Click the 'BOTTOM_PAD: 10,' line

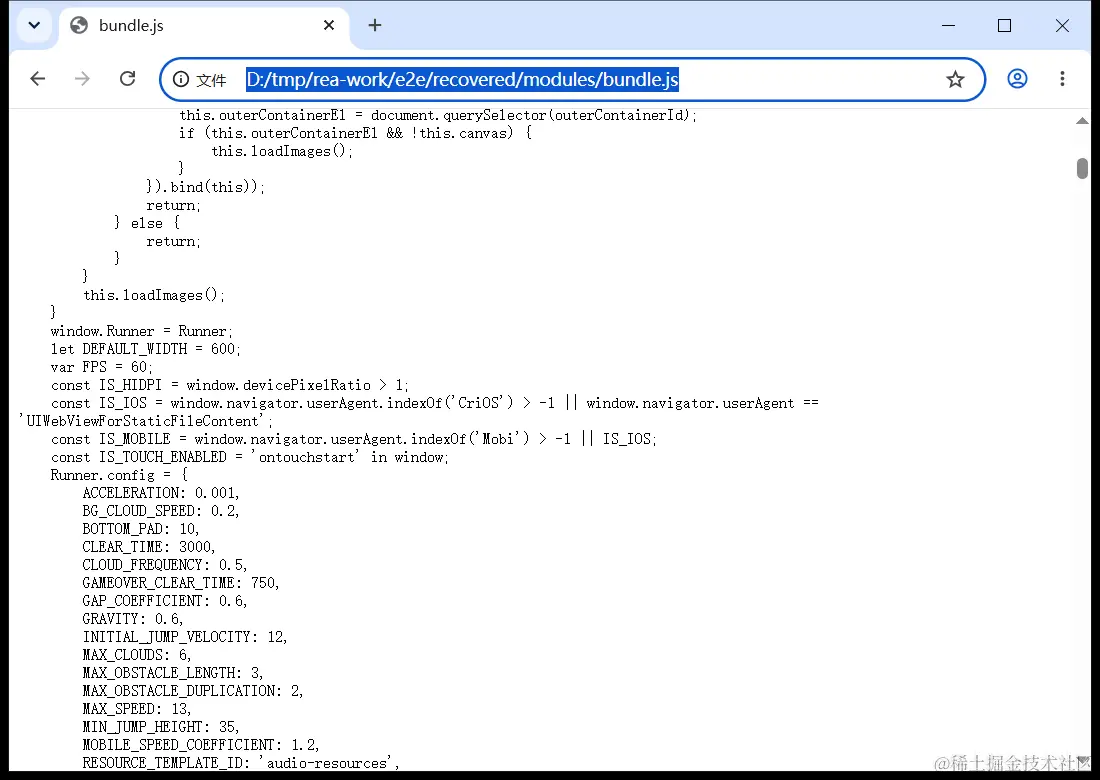[x=140, y=529]
